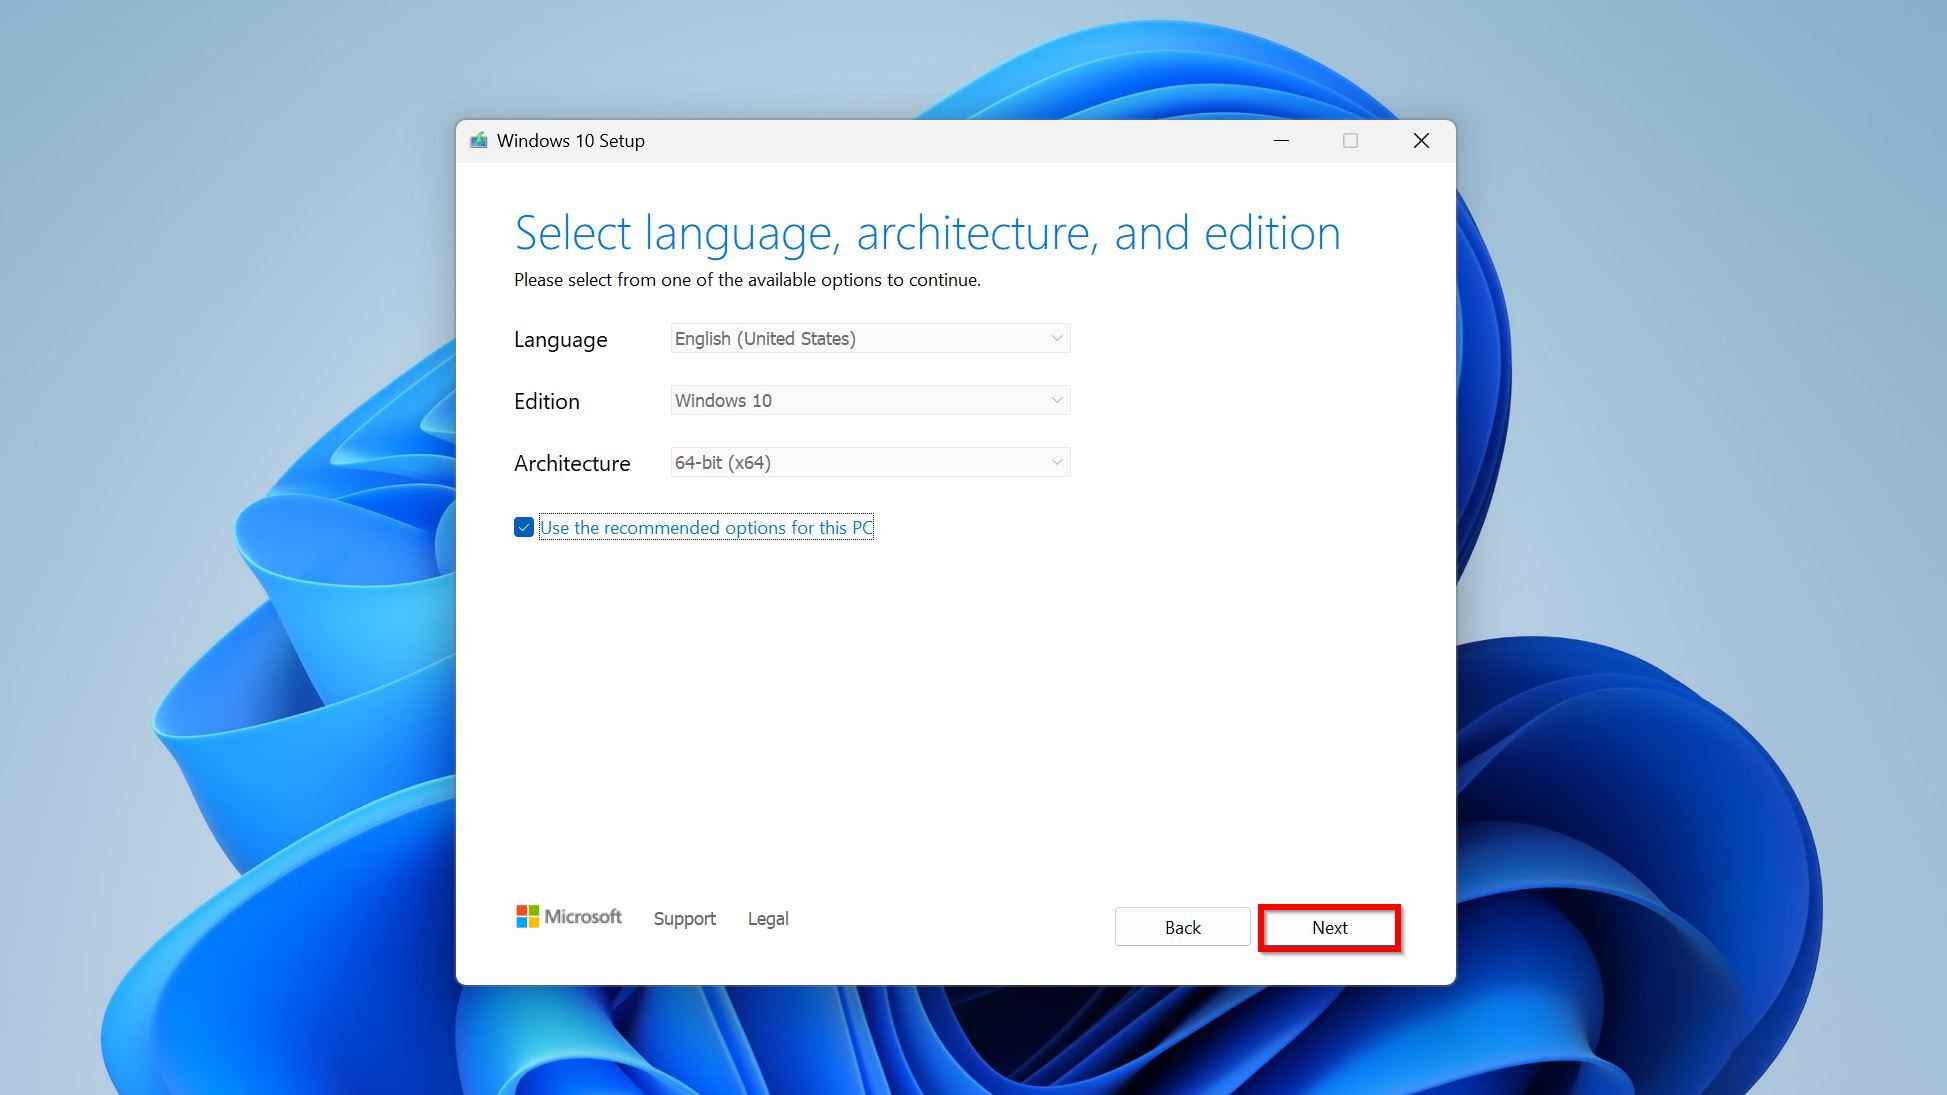
Task: Click the Back button to return
Action: pyautogui.click(x=1182, y=928)
